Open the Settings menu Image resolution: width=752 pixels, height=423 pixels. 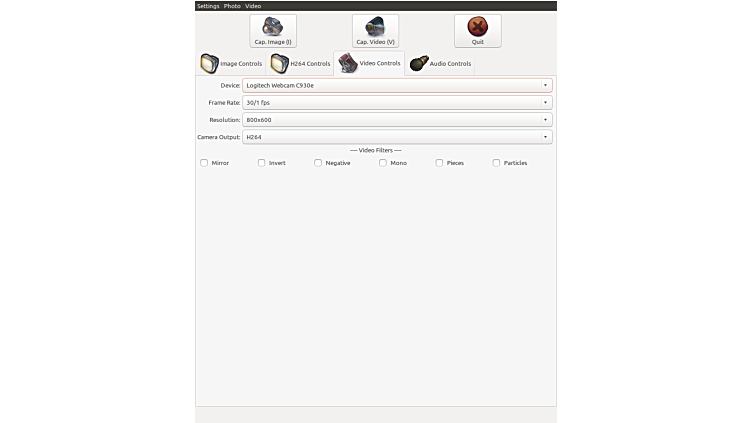point(207,6)
